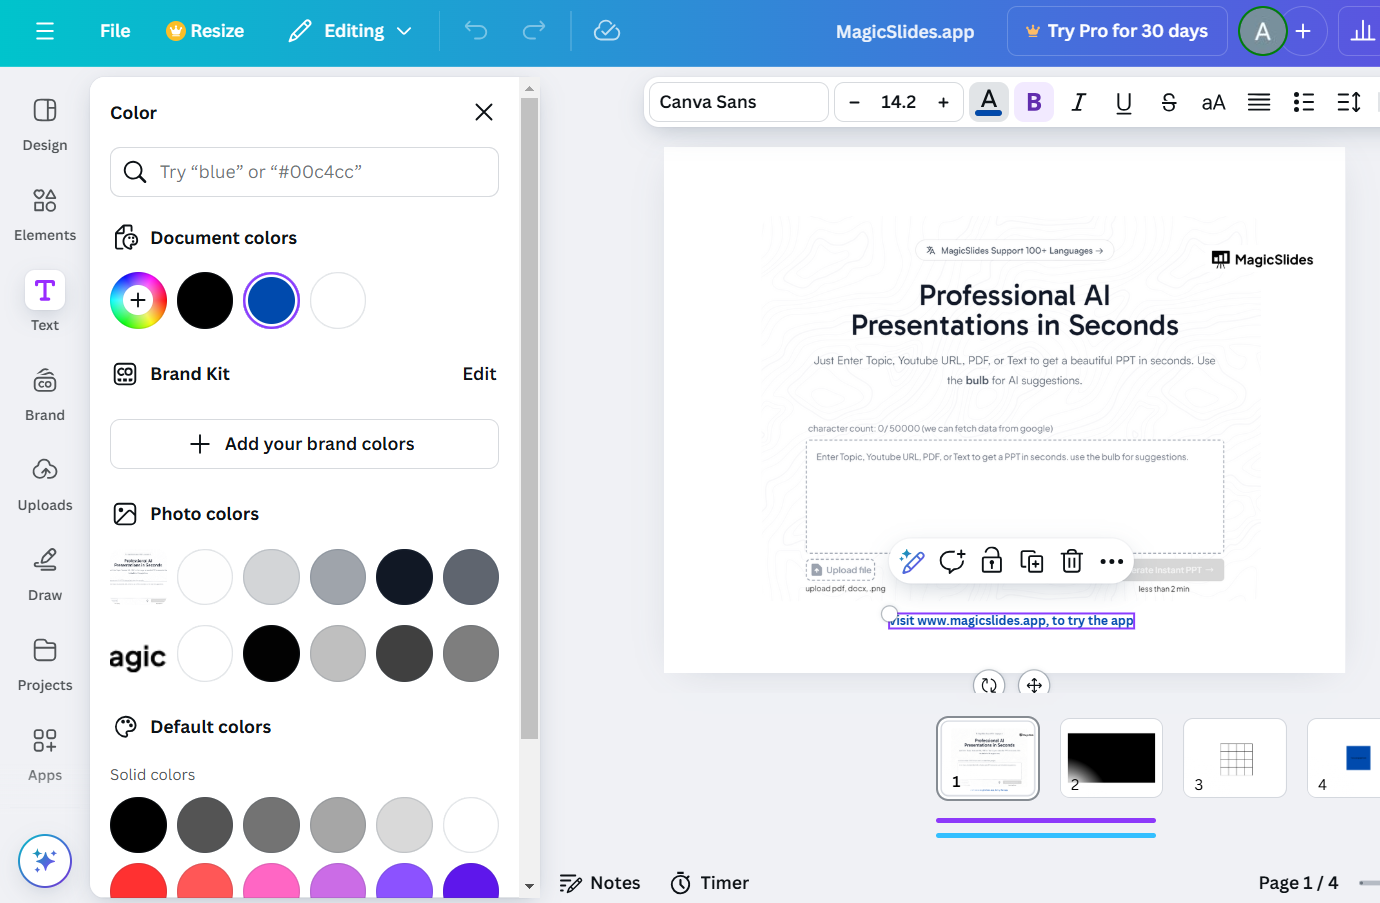Screen dimensions: 1380x903
Task: Open Magic Write pencil in floating toolbar
Action: [912, 562]
